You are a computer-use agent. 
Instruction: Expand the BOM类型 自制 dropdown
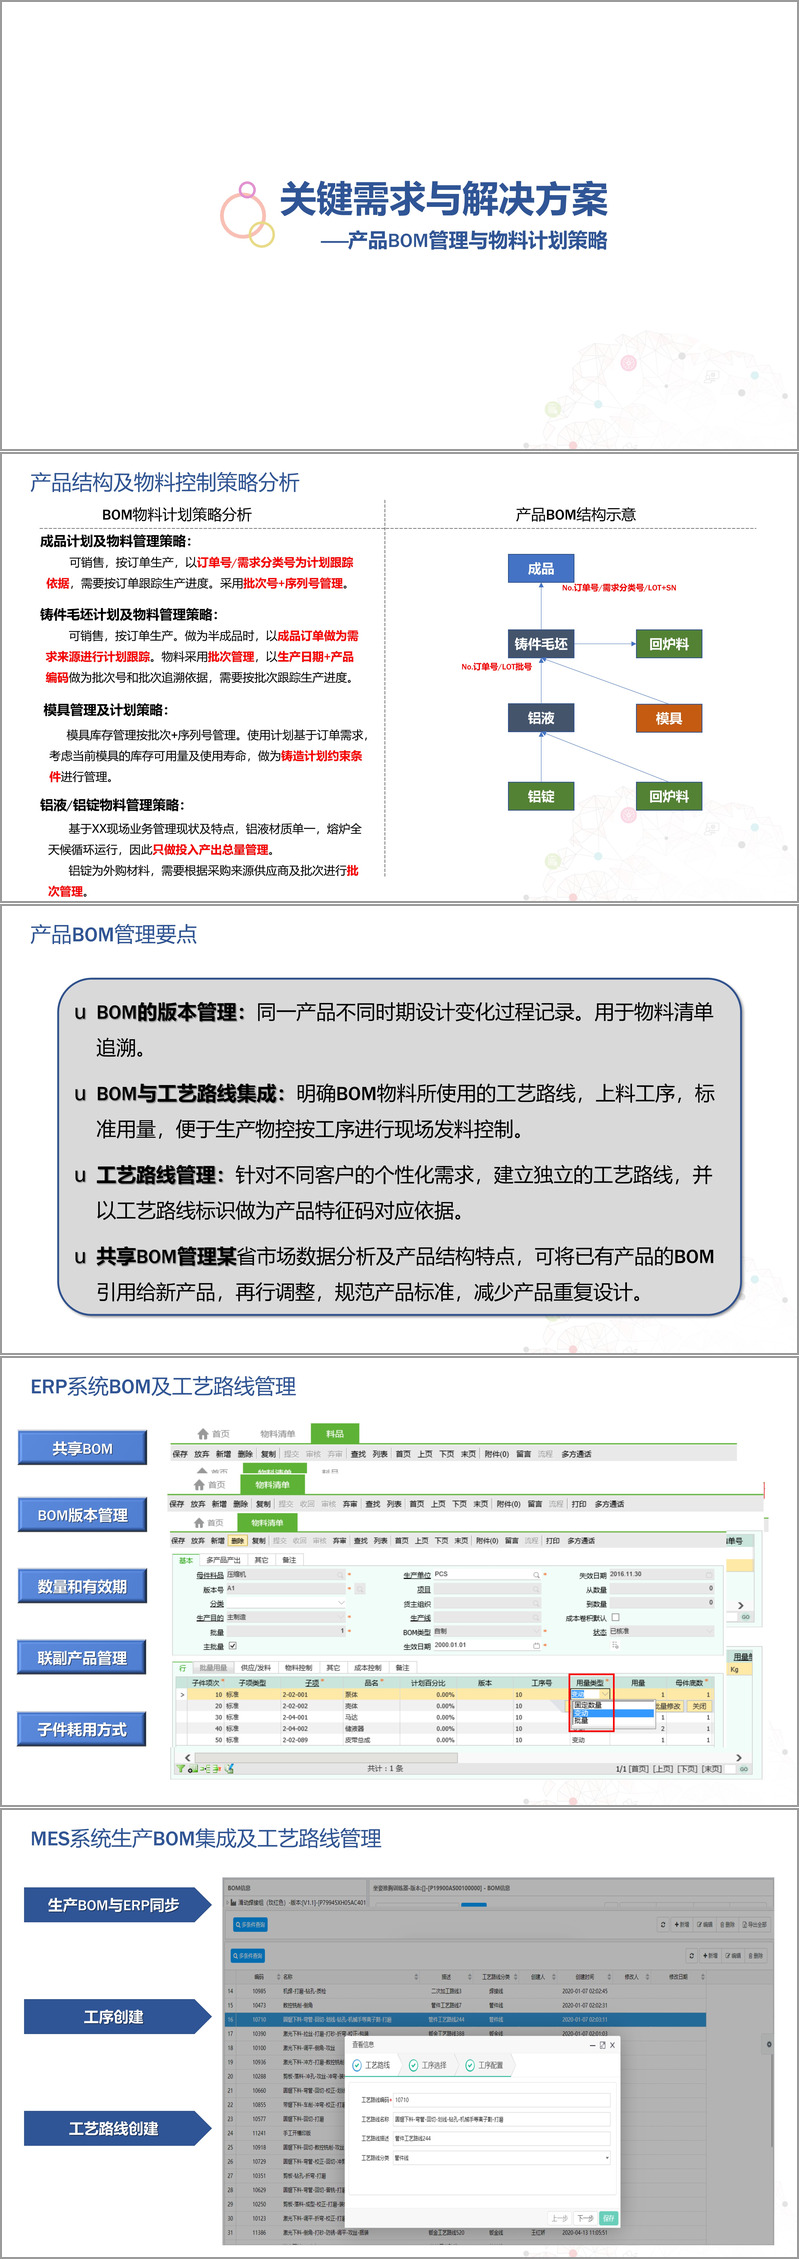(536, 1631)
